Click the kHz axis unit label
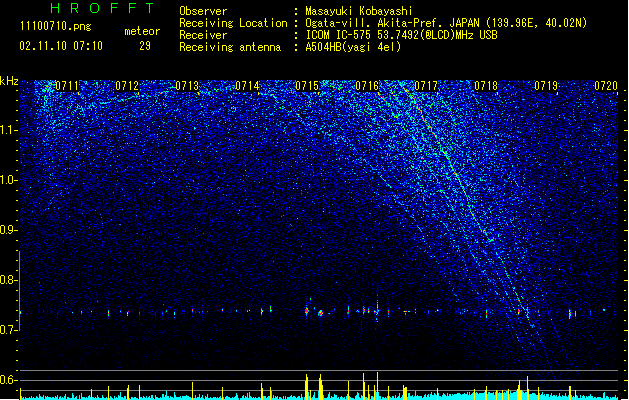Viewport: 629px width, 400px height. pos(9,81)
